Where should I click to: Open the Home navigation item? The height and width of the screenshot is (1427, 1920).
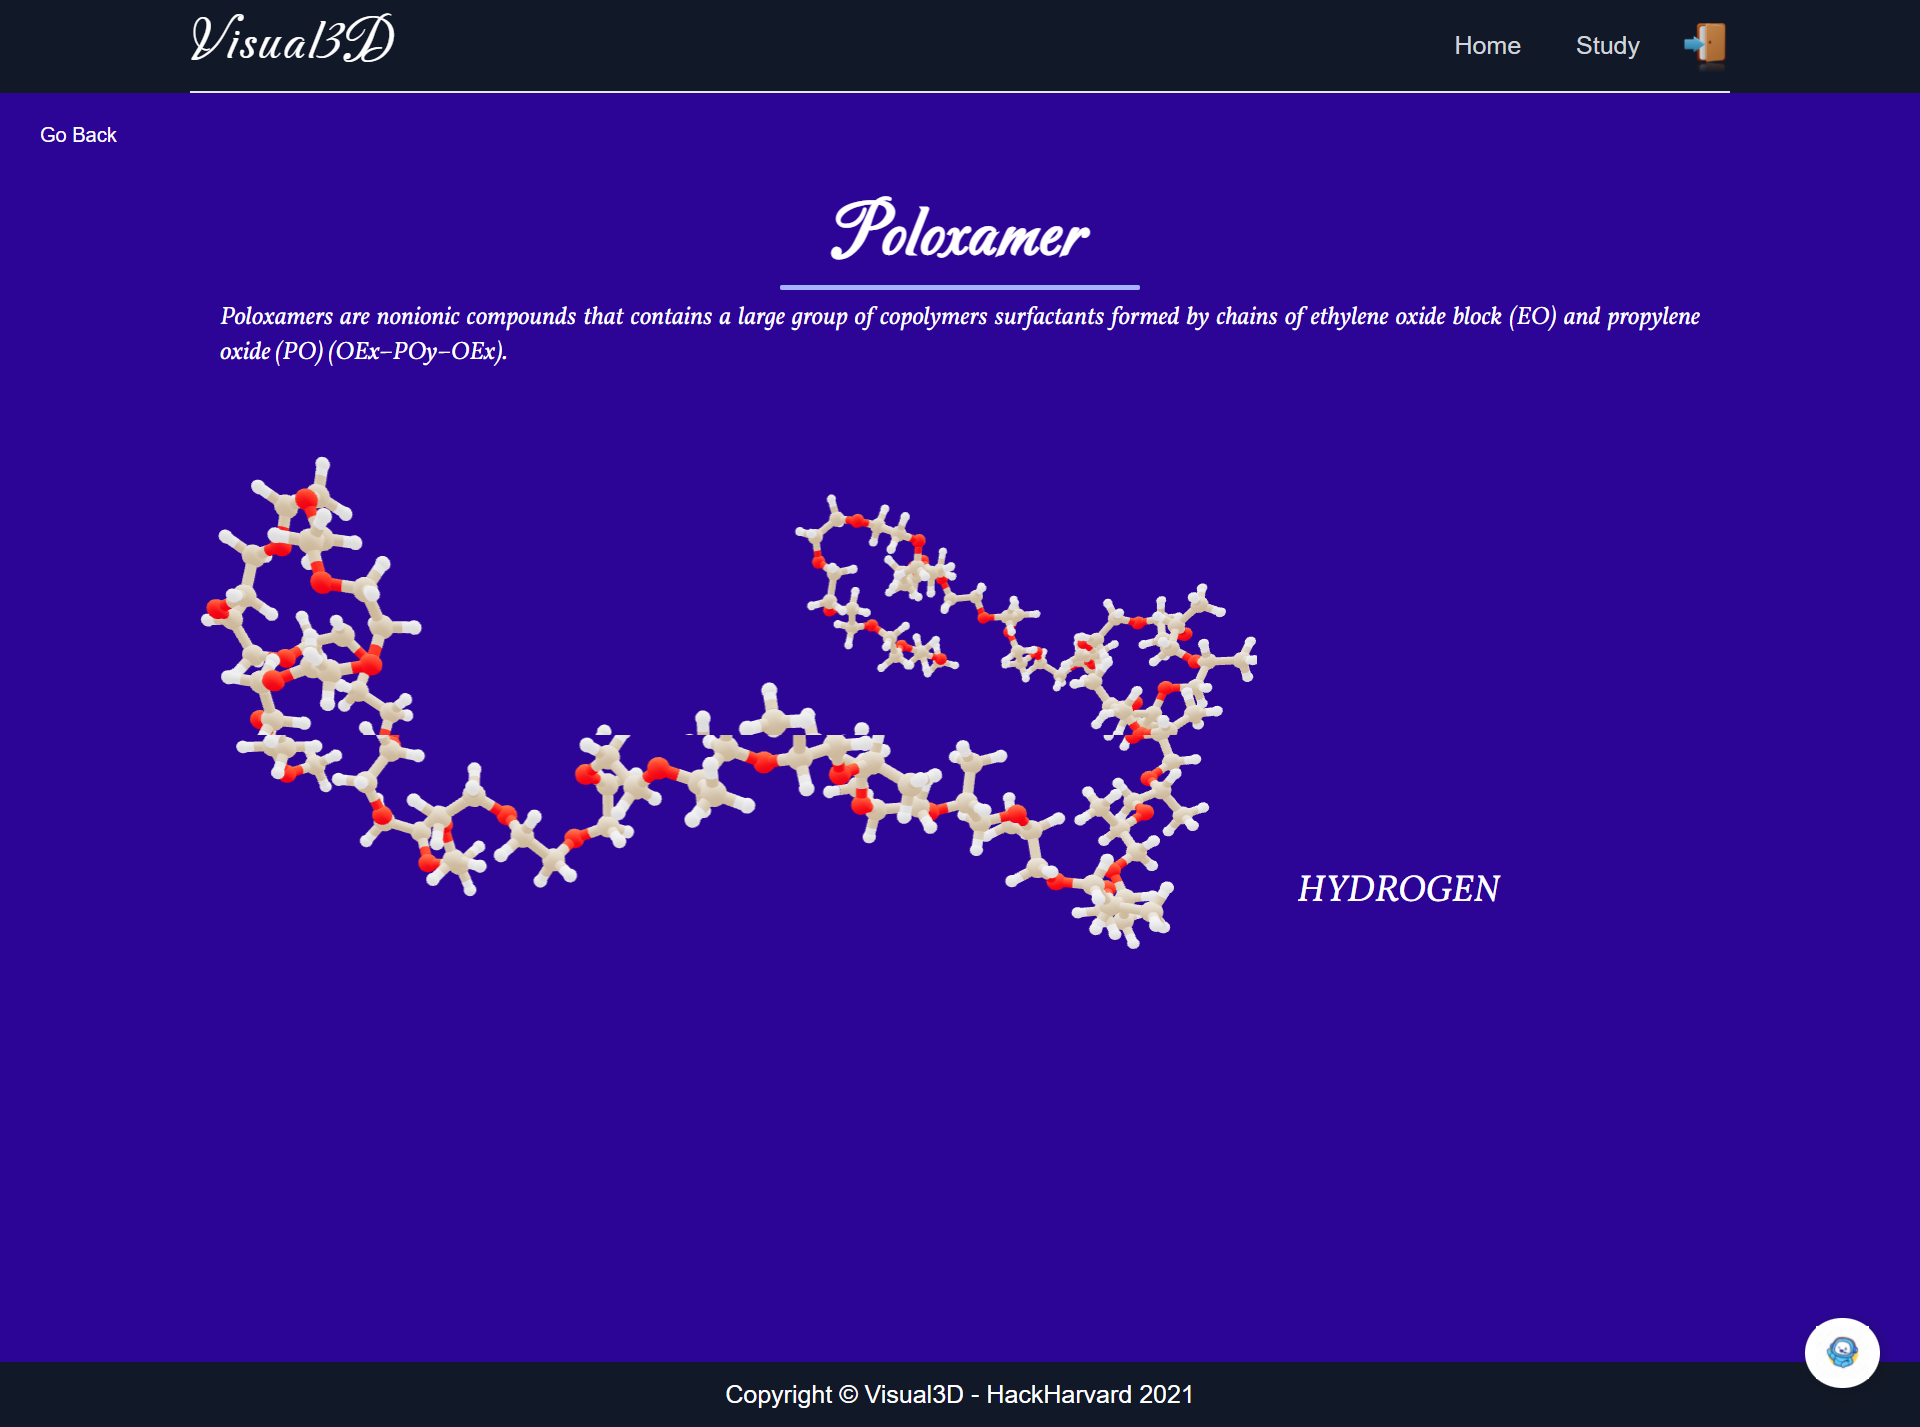[1486, 46]
